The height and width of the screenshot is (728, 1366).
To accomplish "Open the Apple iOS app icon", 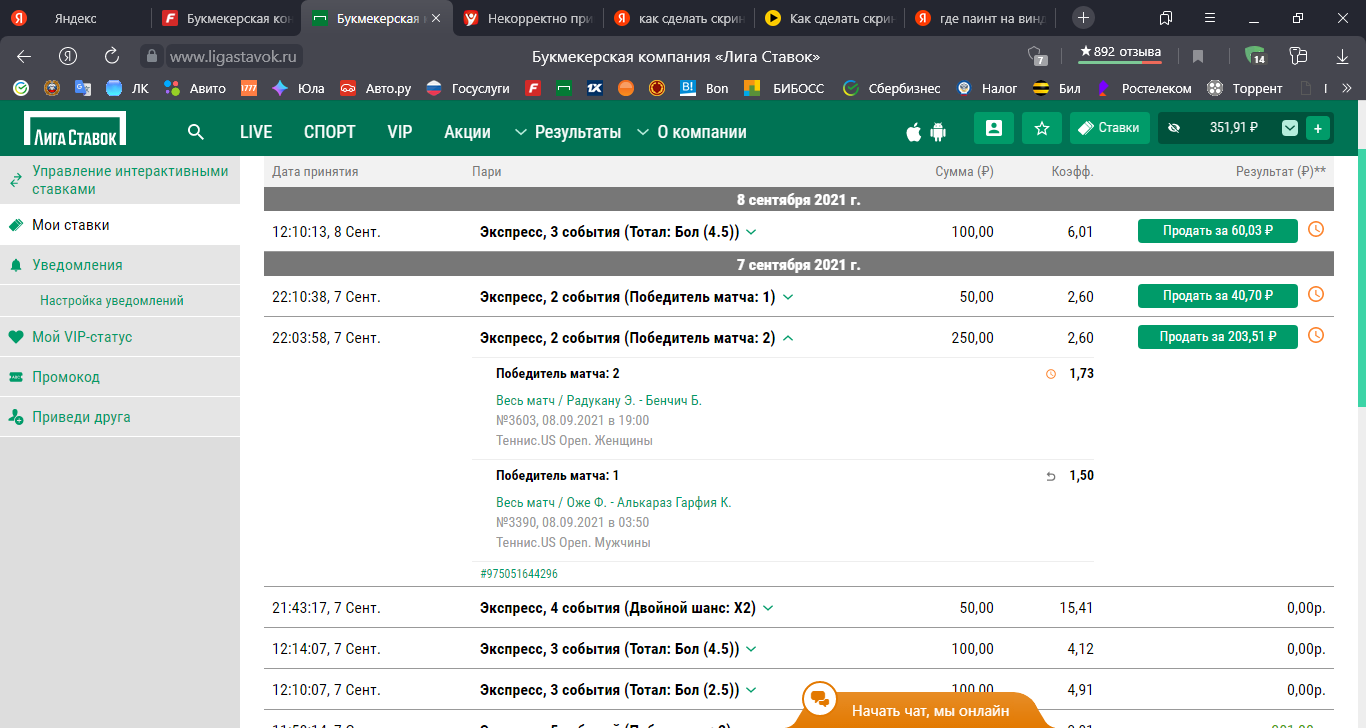I will (x=913, y=132).
